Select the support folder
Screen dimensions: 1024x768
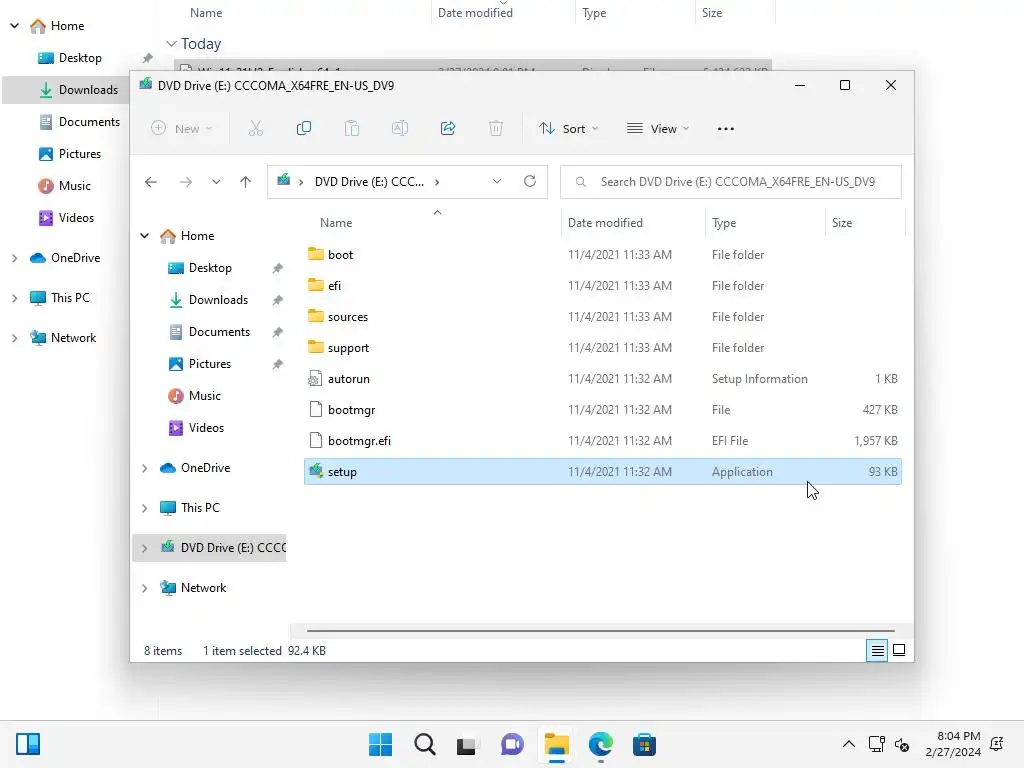pyautogui.click(x=602, y=347)
